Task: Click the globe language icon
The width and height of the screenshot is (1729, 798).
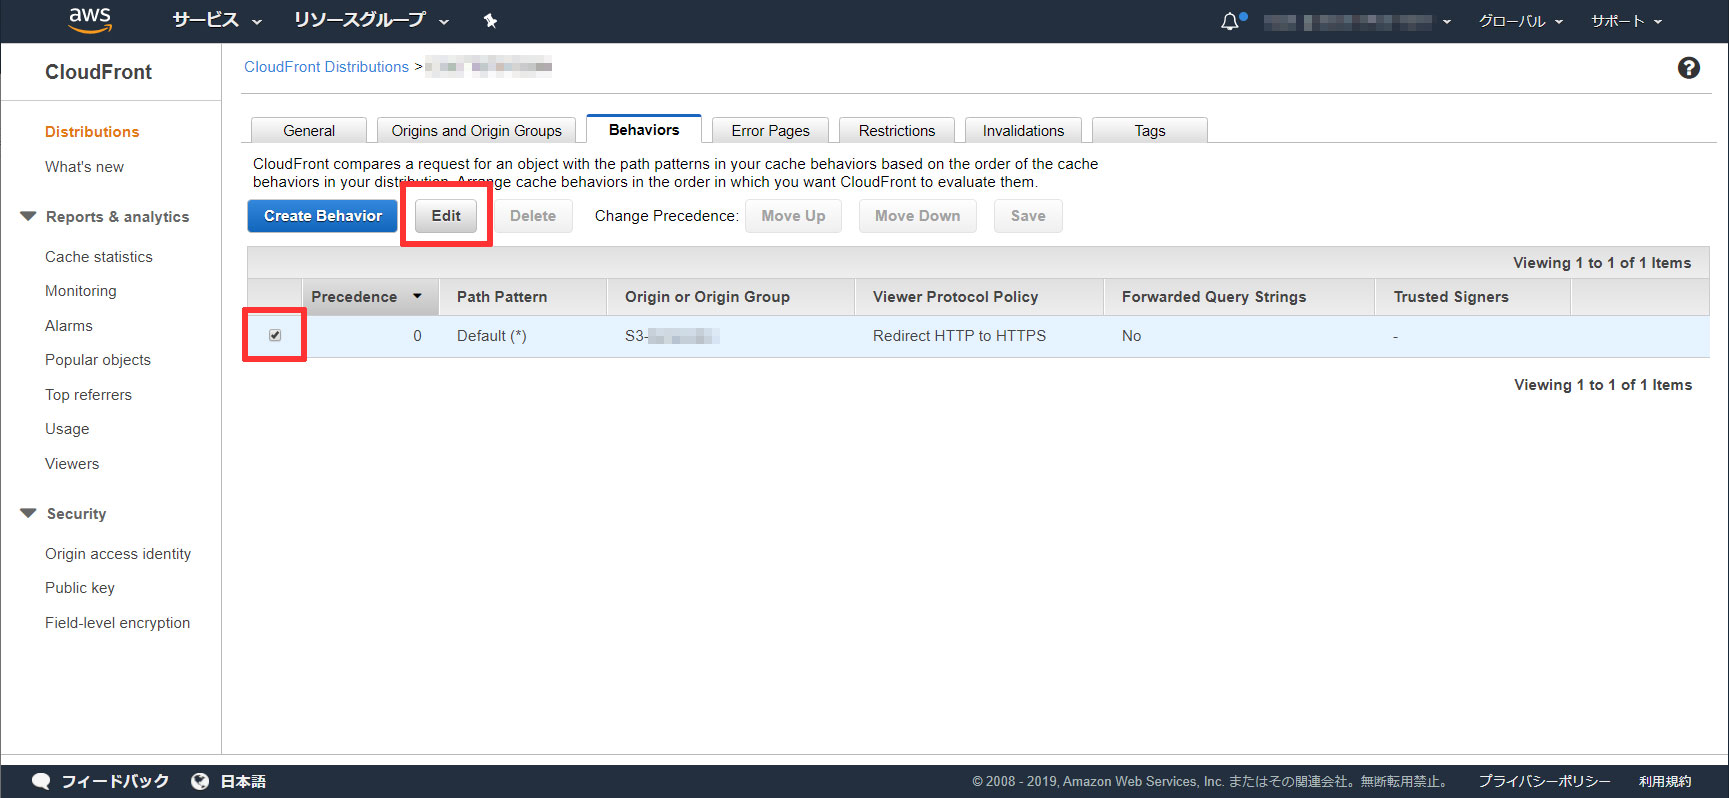Action: [x=200, y=781]
